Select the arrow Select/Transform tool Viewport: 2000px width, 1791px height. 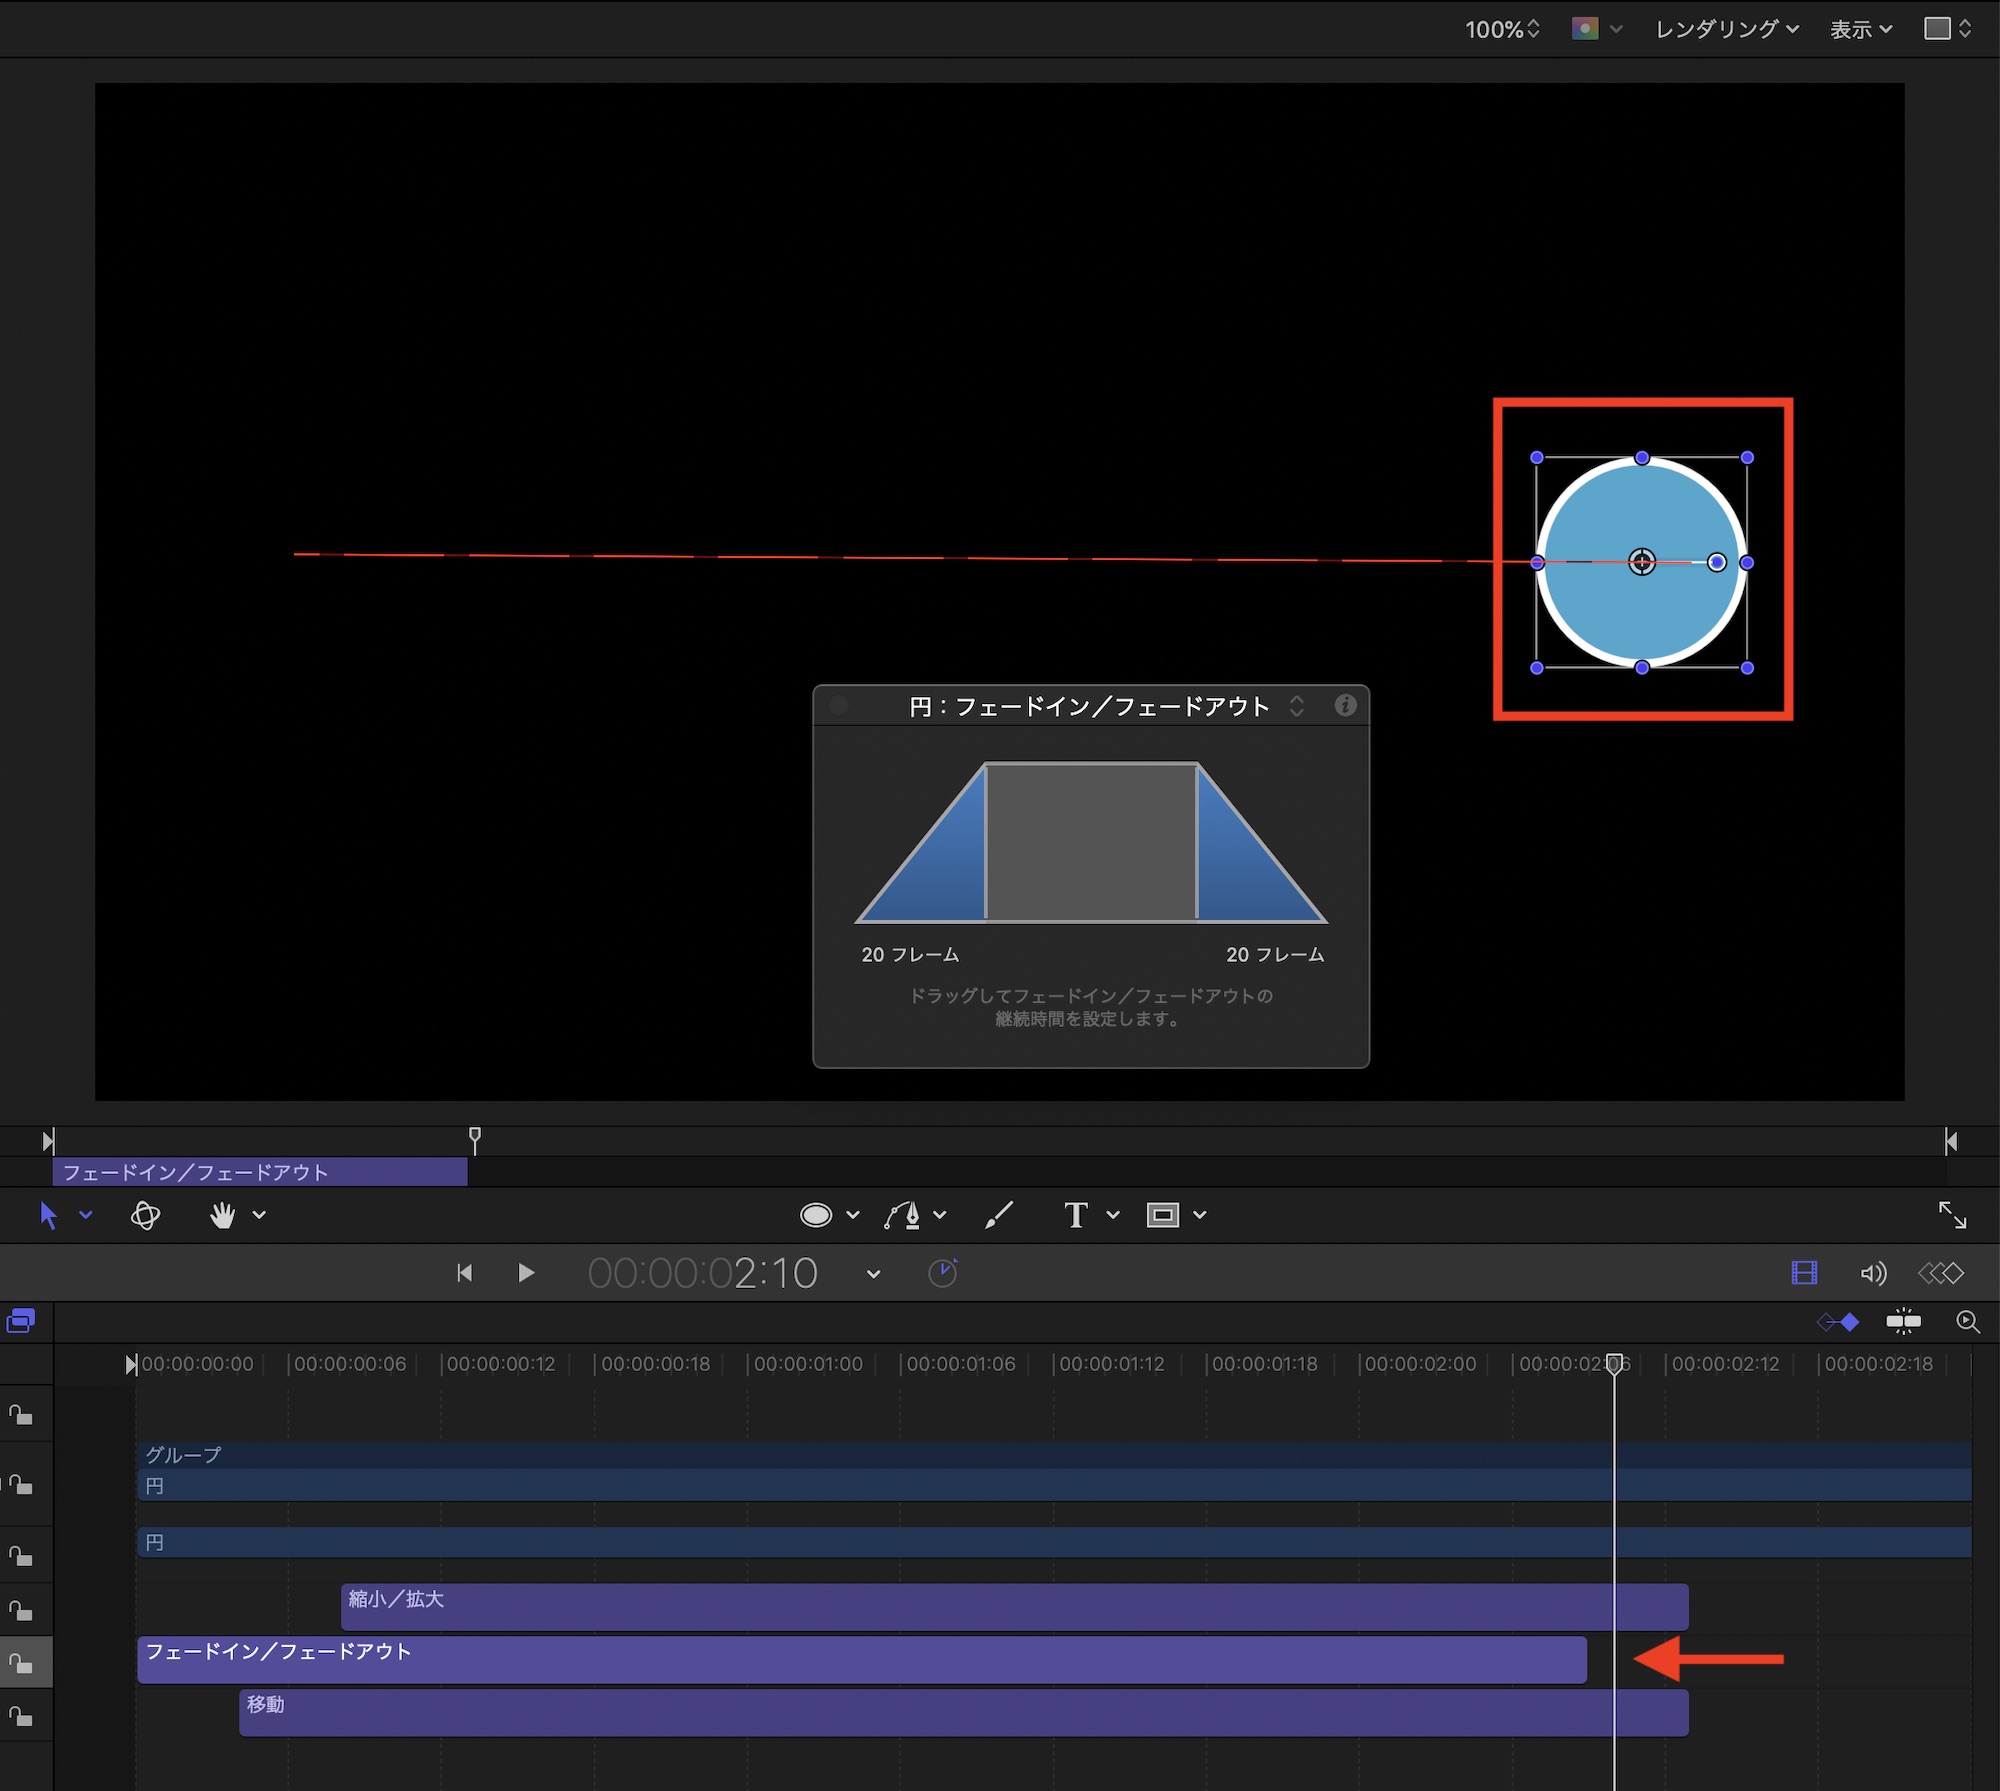point(47,1215)
